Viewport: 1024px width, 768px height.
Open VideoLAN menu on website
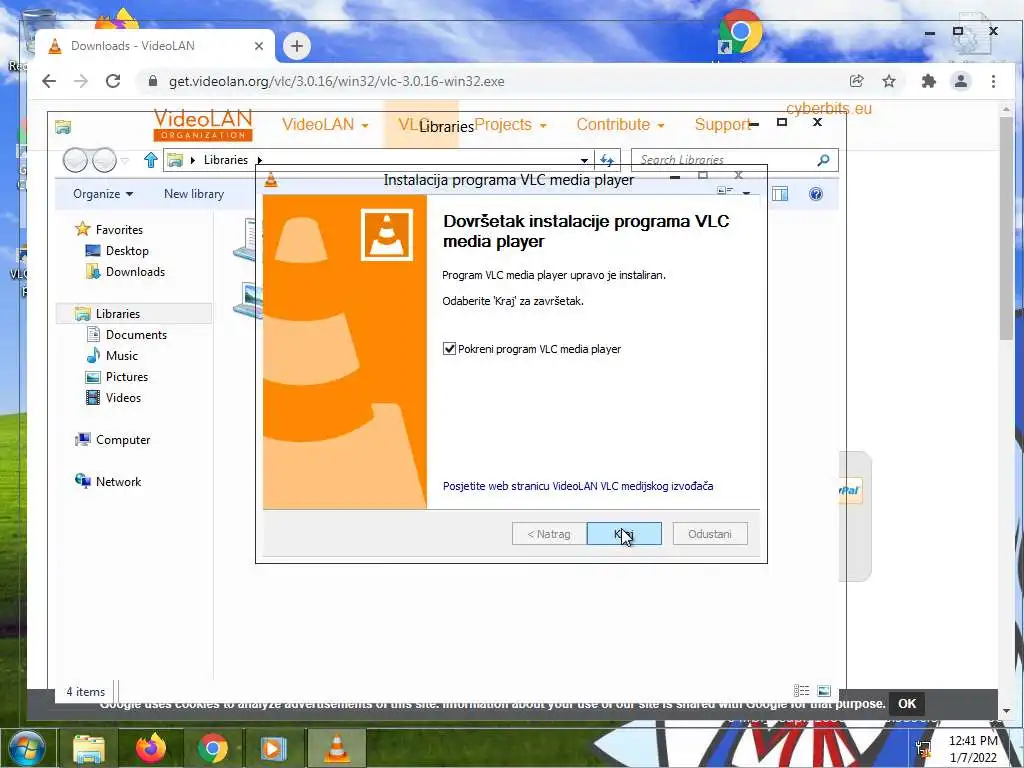[325, 124]
